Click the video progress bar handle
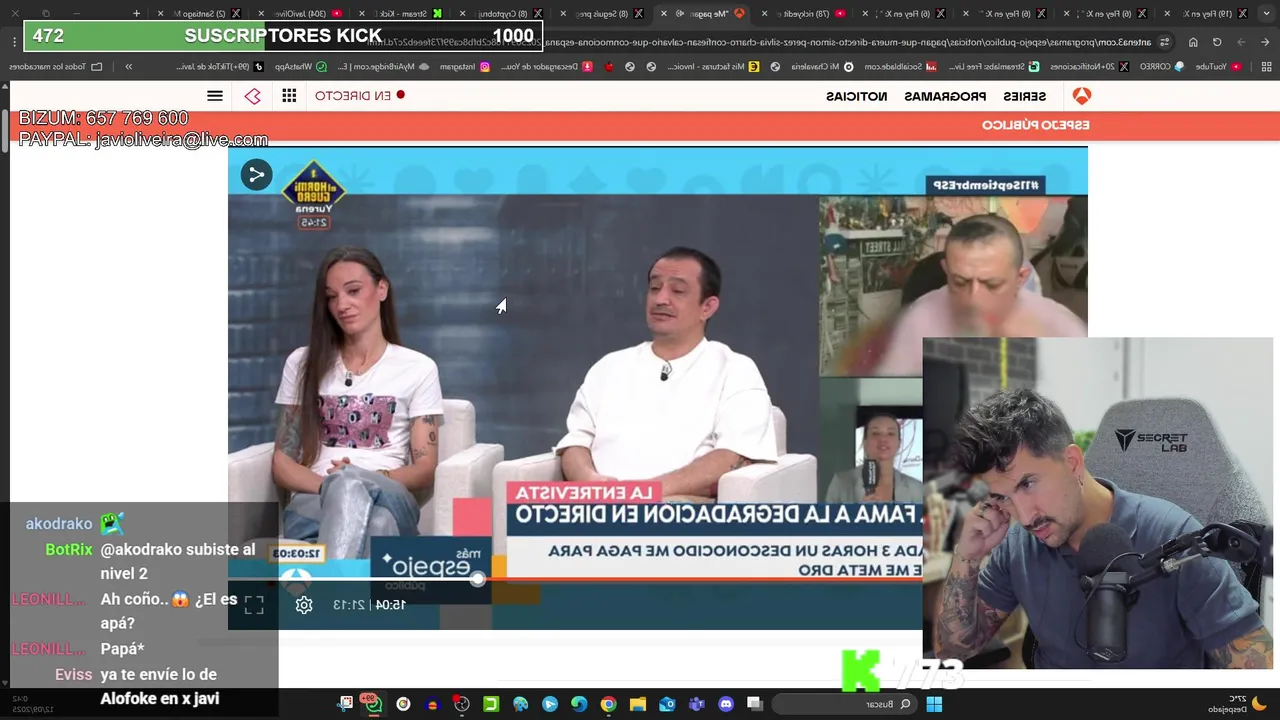 tap(478, 579)
